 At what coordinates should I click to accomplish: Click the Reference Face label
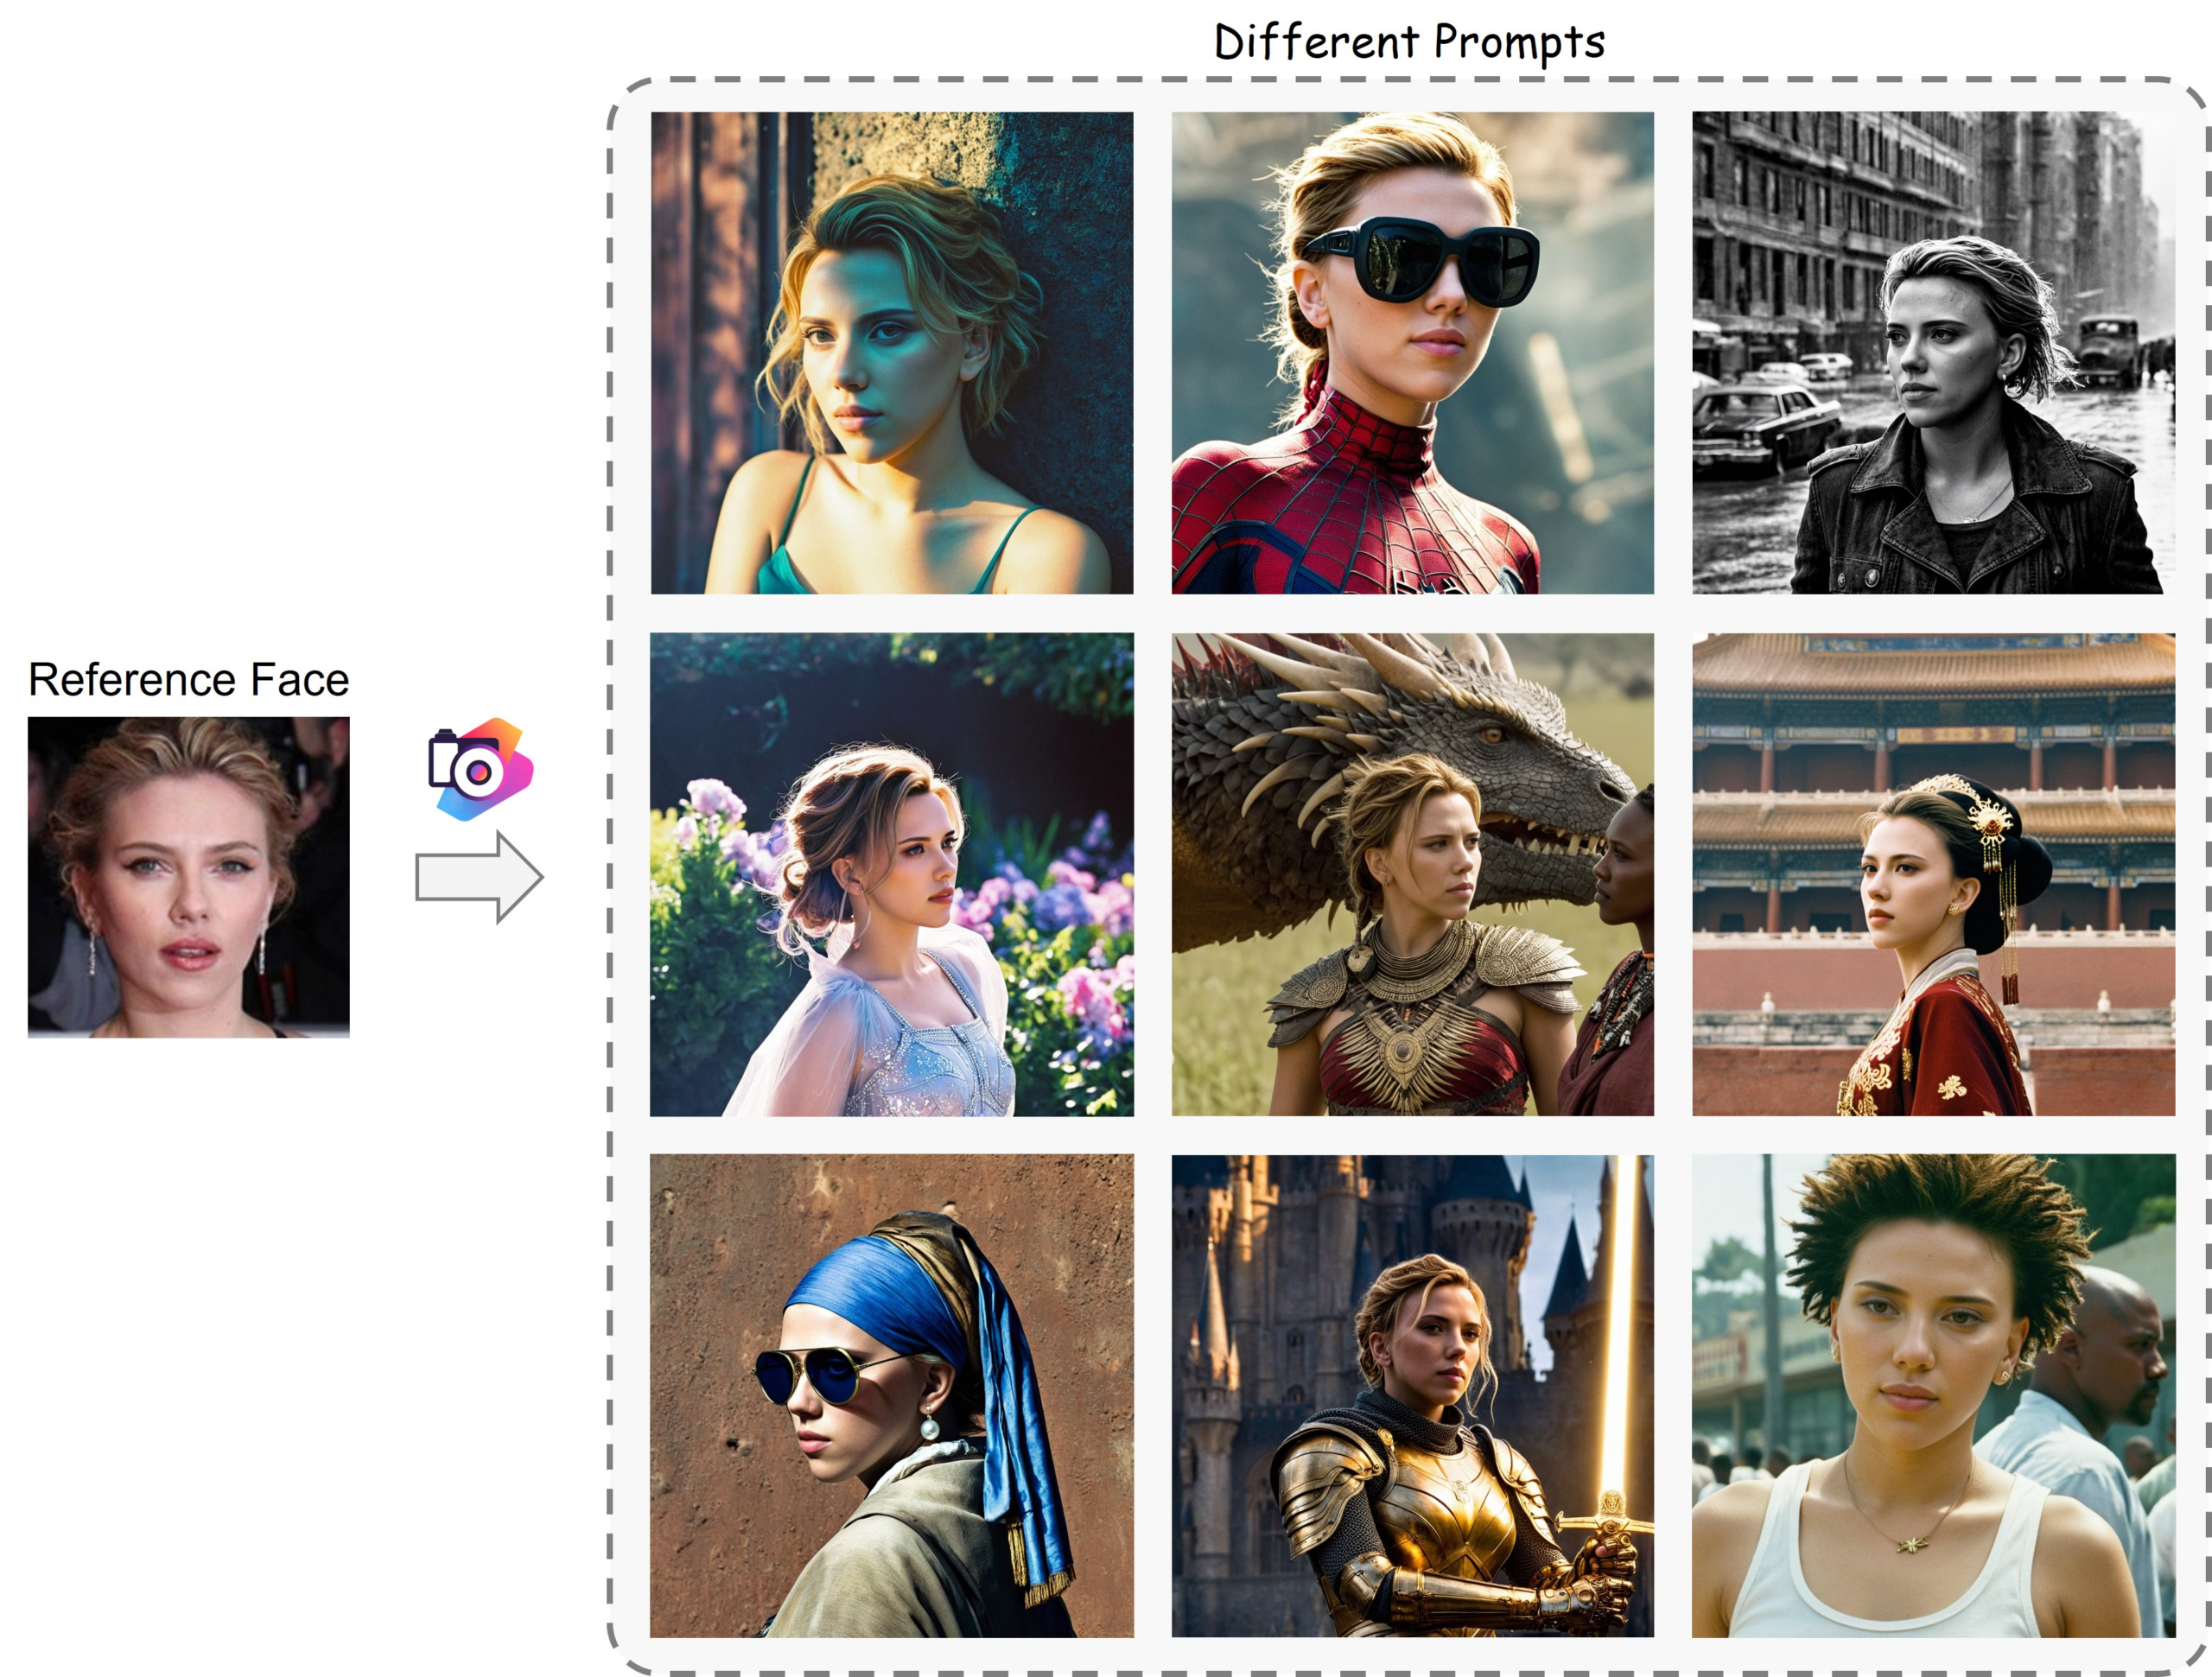click(x=189, y=680)
